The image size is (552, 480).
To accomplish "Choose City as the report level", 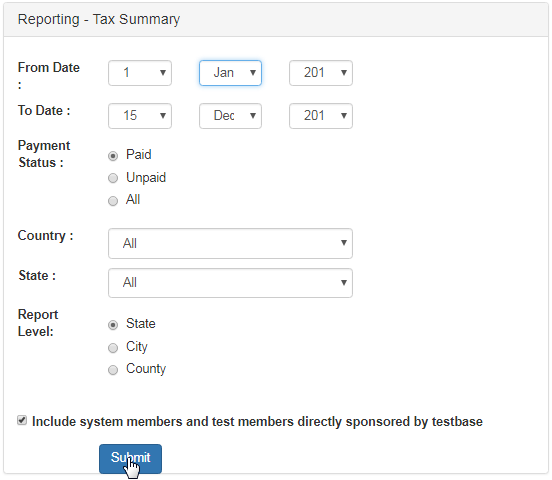I will pyautogui.click(x=113, y=348).
